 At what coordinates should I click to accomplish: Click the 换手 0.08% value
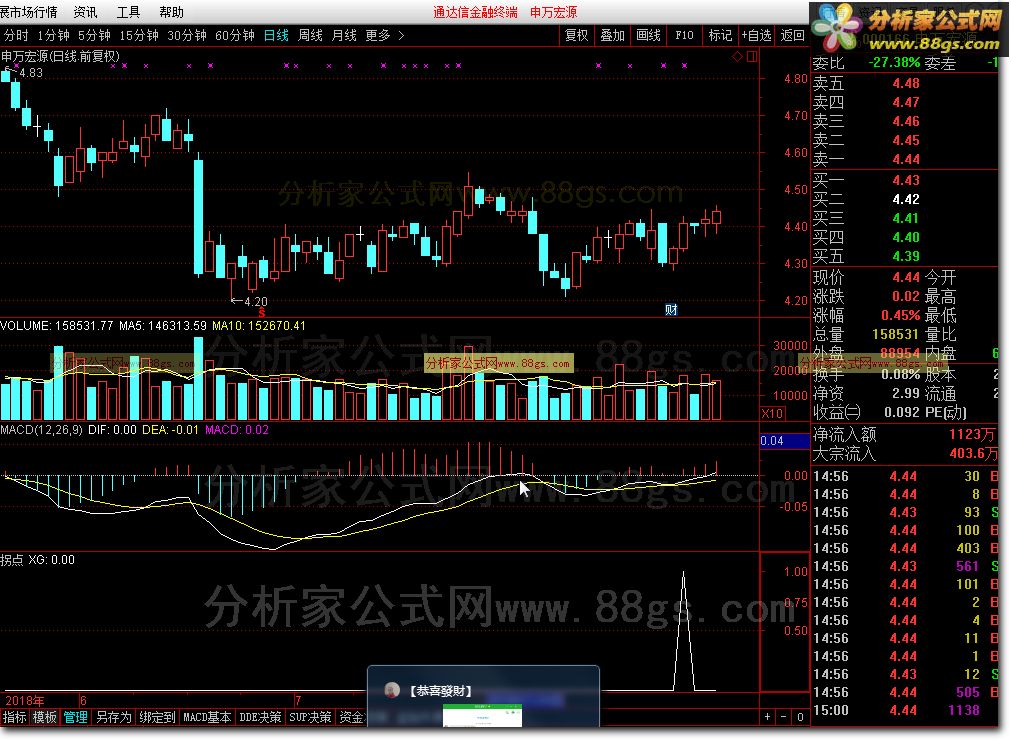click(x=901, y=374)
